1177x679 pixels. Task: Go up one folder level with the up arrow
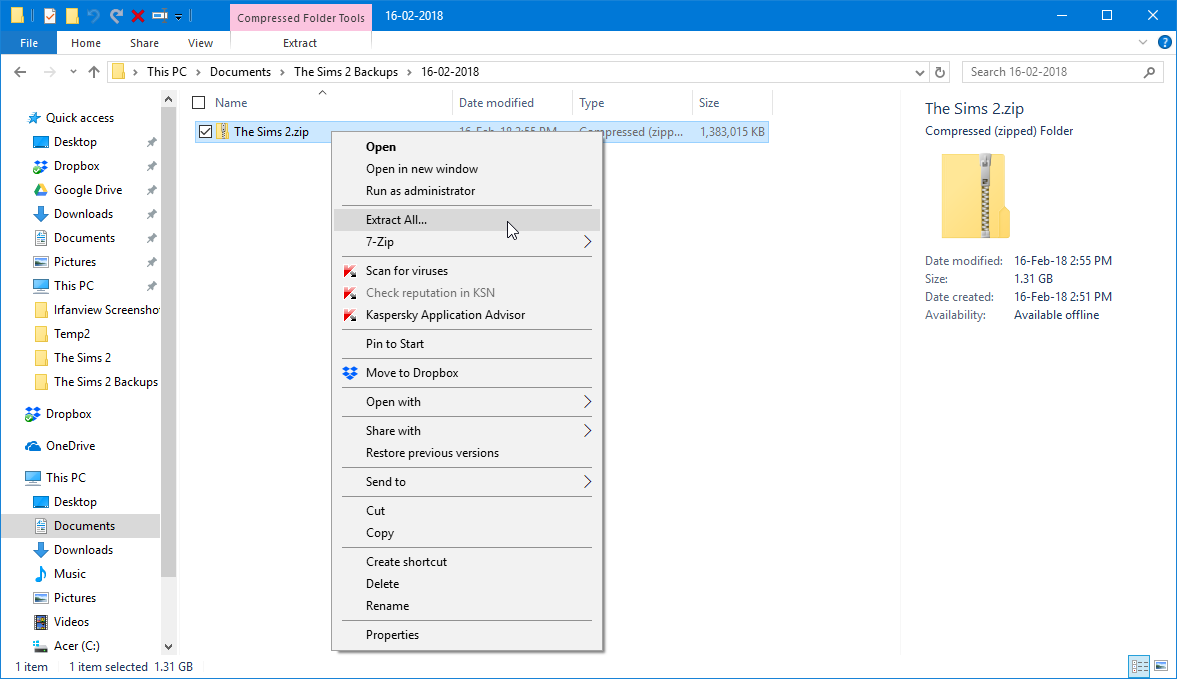pyautogui.click(x=94, y=72)
